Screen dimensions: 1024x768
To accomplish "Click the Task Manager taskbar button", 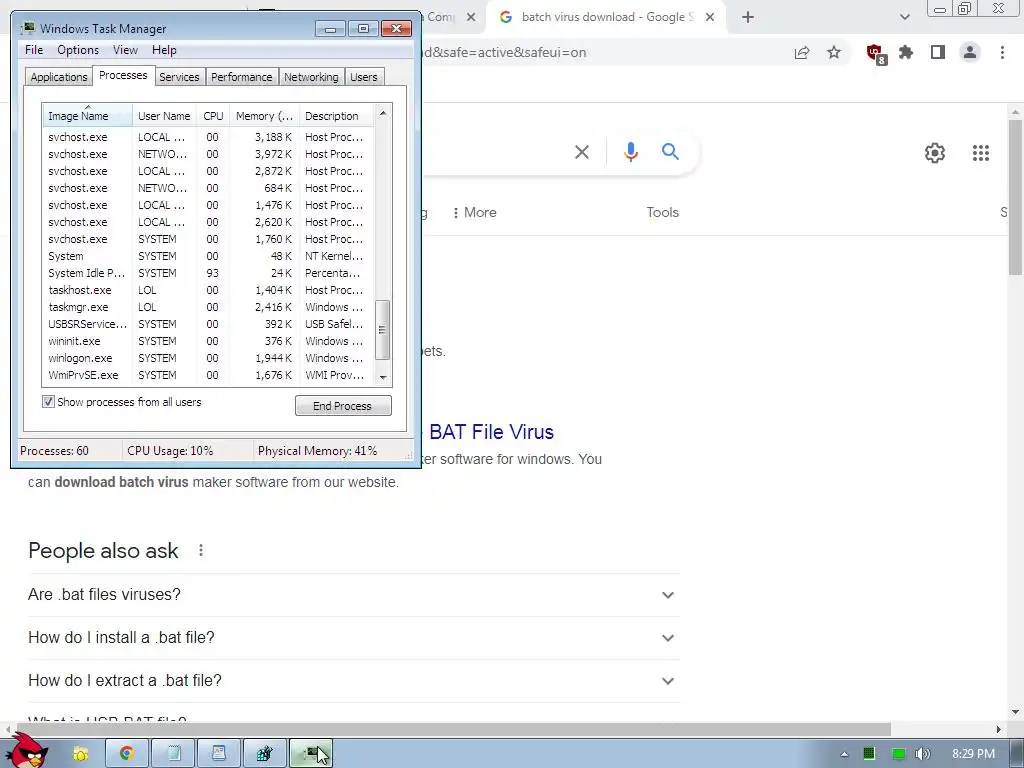I will point(311,754).
